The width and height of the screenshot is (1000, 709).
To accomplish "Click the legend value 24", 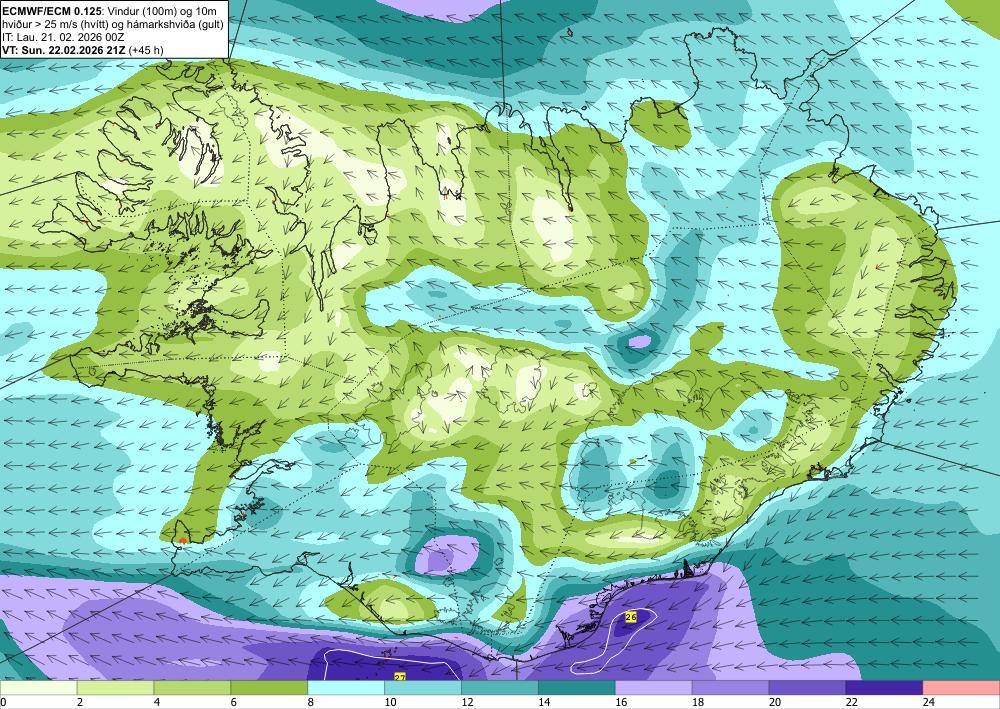I will [x=928, y=702].
